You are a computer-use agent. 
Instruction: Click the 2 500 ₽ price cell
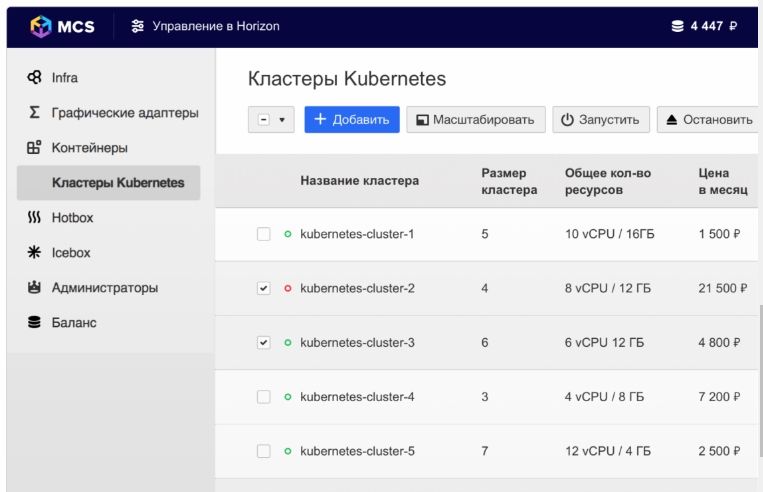point(719,451)
